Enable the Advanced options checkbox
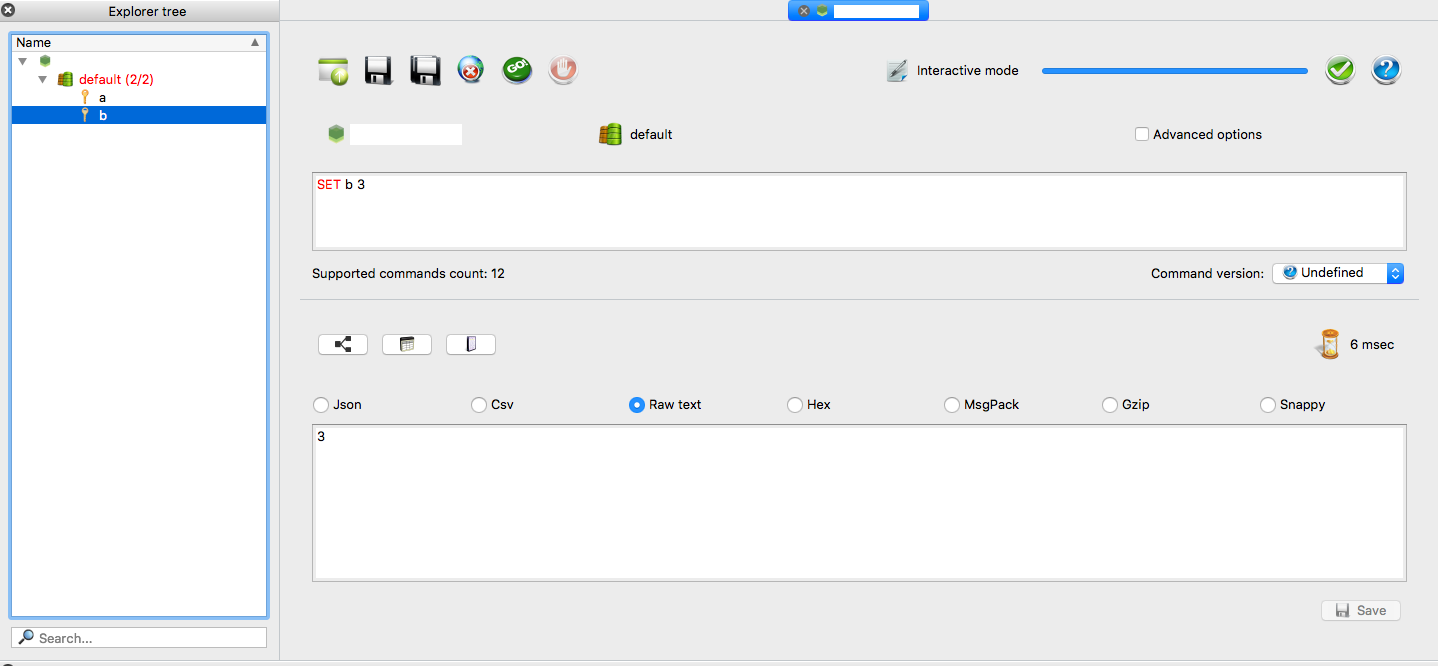This screenshot has width=1438, height=666. (x=1141, y=134)
